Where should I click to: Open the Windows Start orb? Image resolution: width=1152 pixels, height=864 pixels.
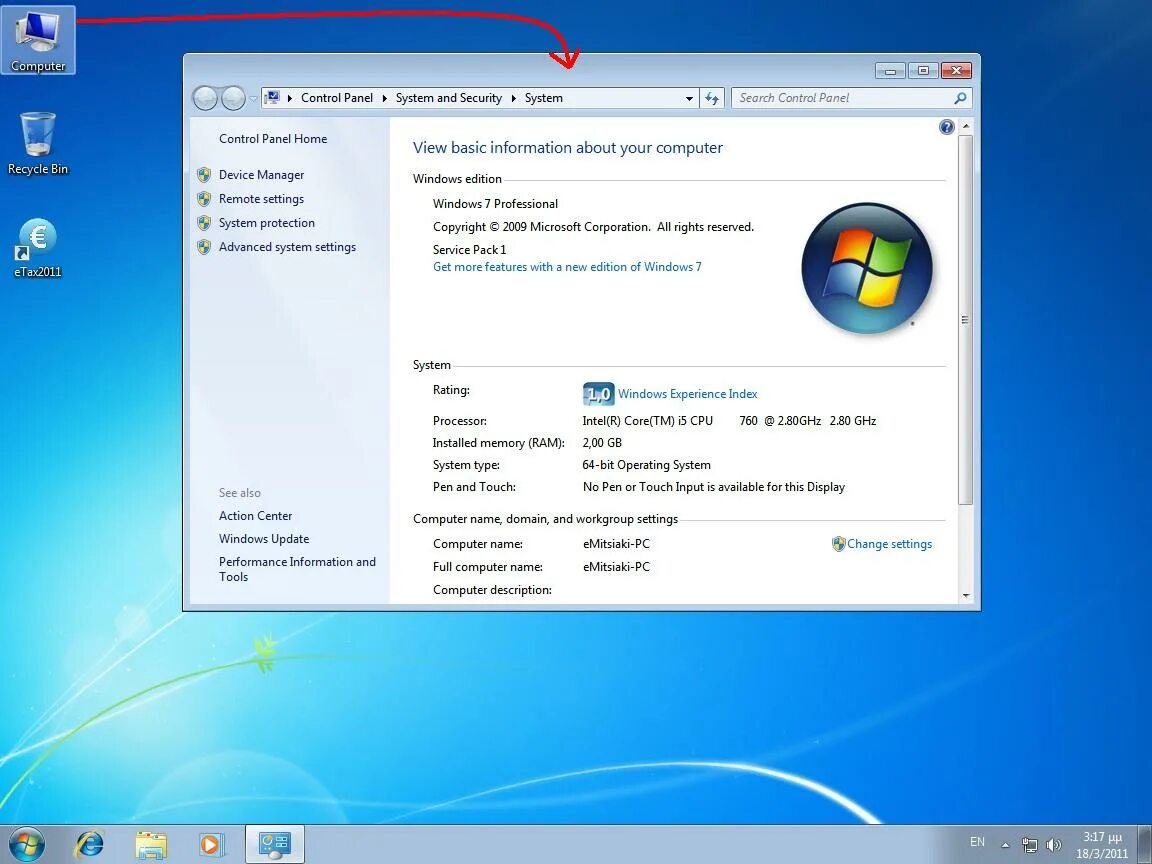[x=26, y=844]
